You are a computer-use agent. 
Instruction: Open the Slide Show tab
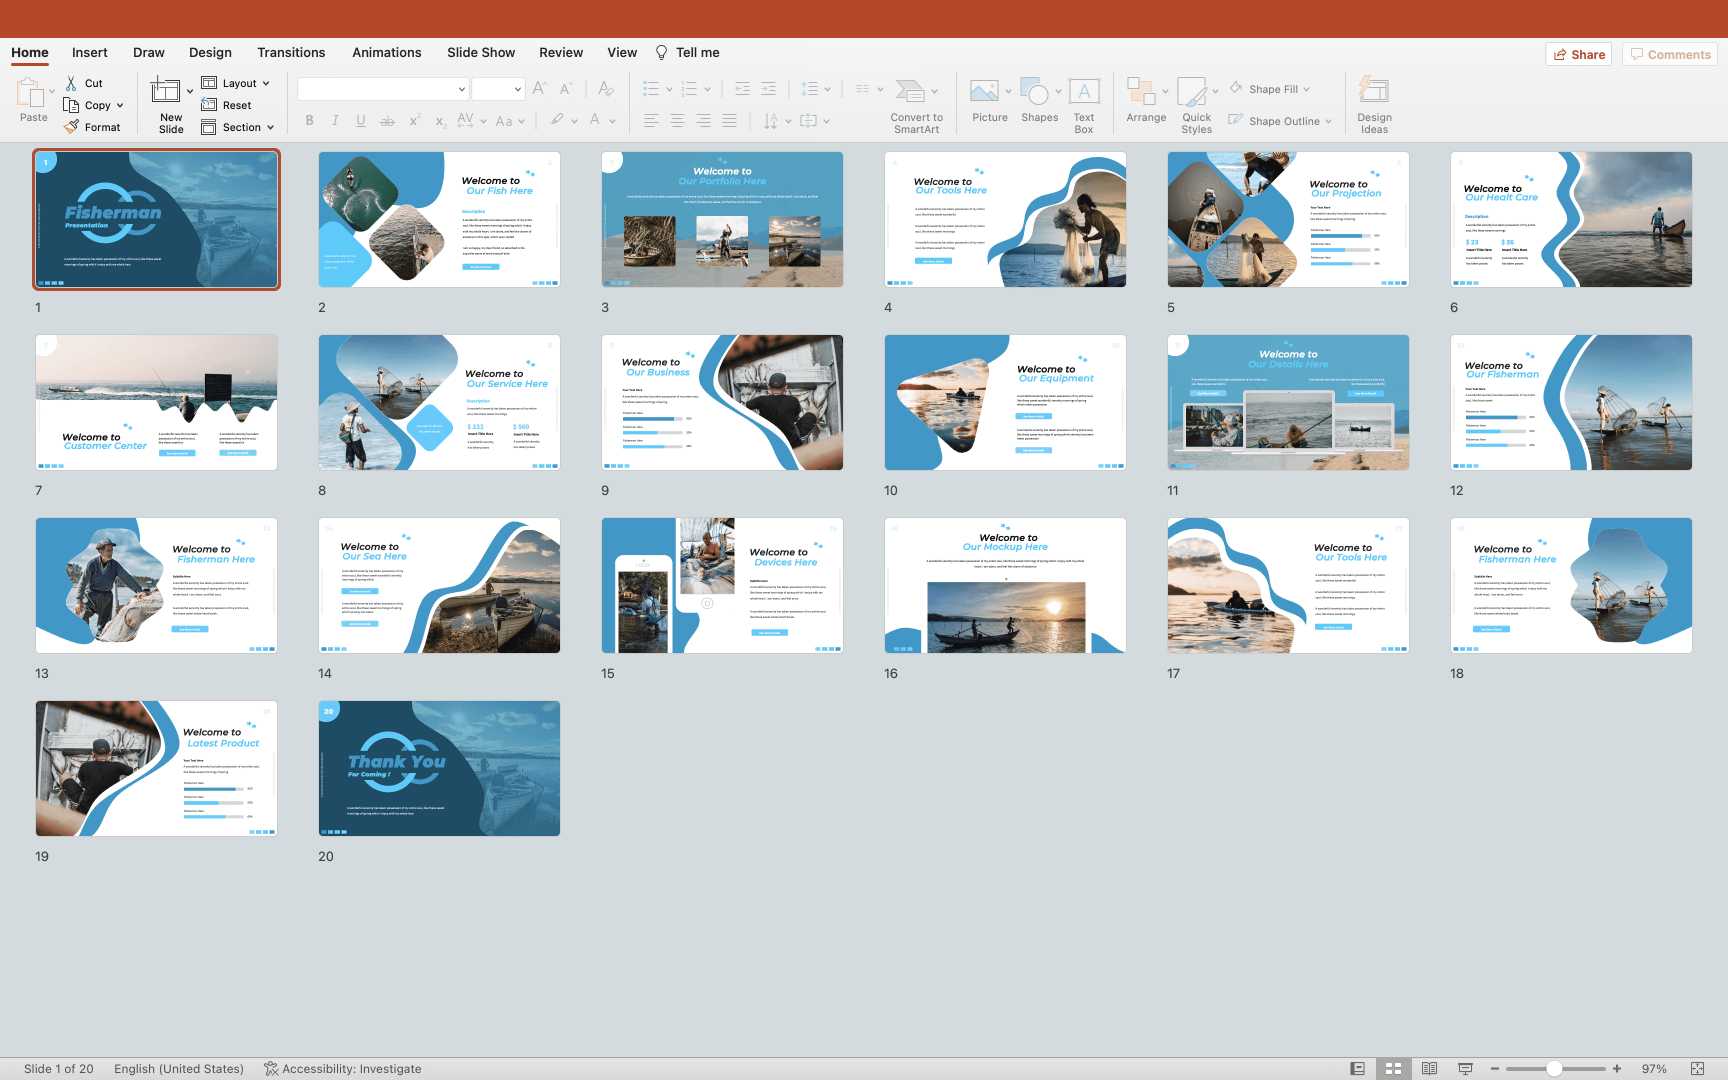tap(481, 53)
